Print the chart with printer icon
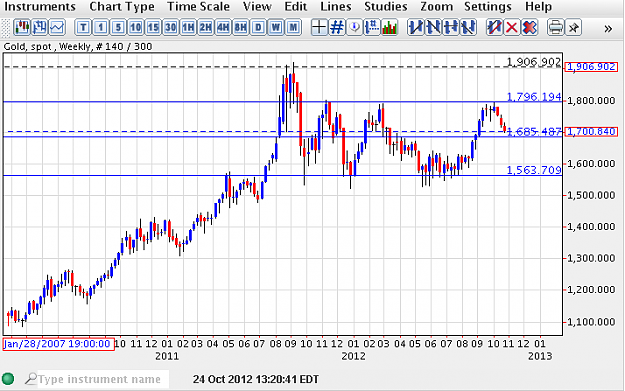Viewport: 625px width, 391px height. click(x=556, y=28)
